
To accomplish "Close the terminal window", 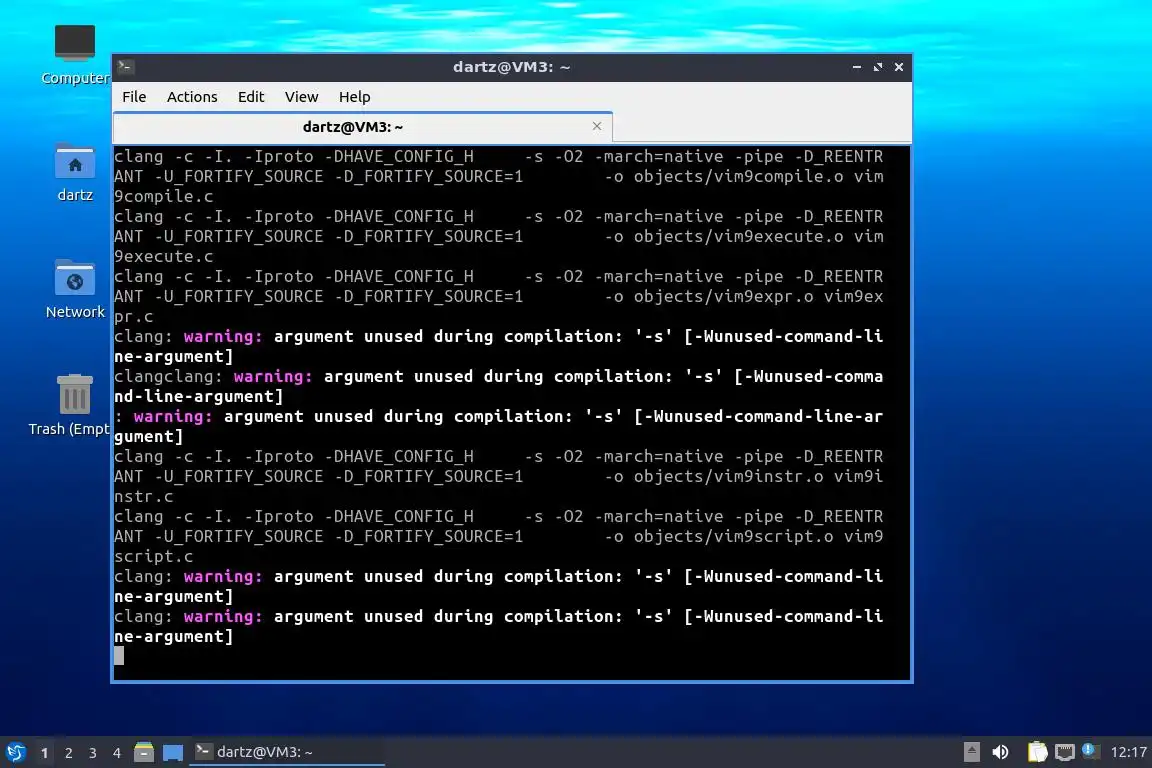I will 899,67.
